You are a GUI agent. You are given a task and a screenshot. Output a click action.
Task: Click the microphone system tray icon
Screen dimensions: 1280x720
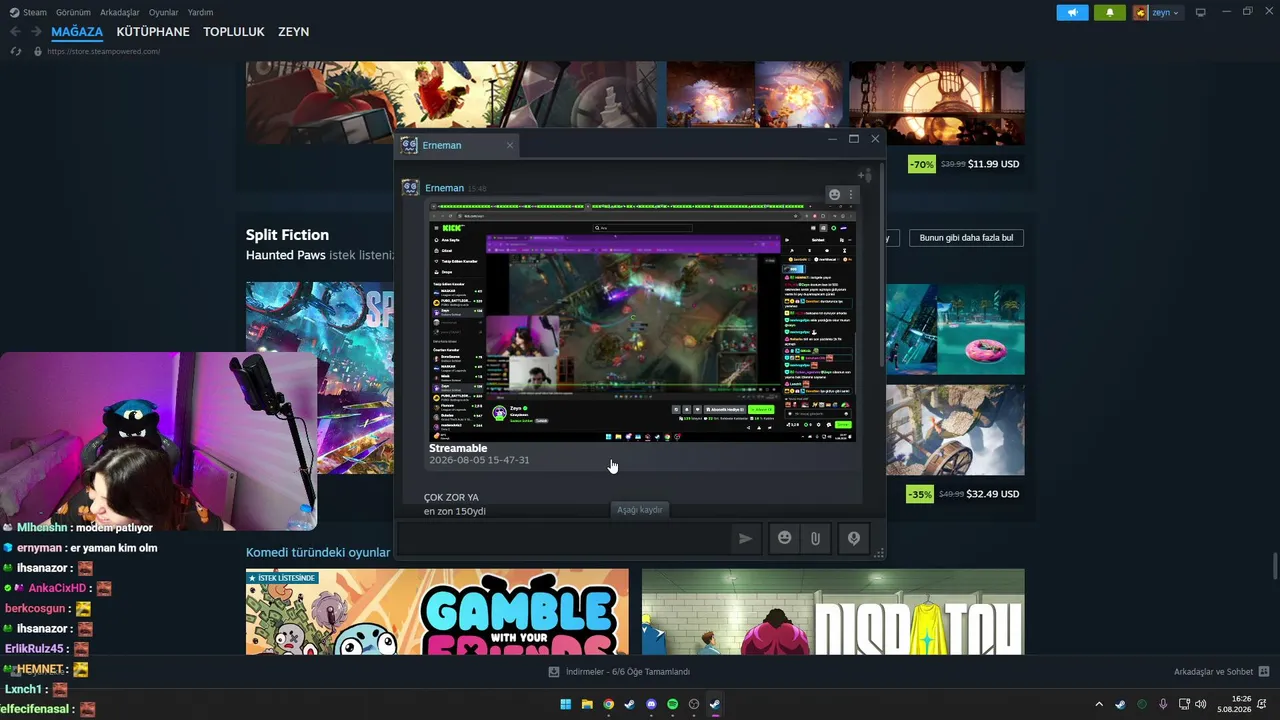1163,704
